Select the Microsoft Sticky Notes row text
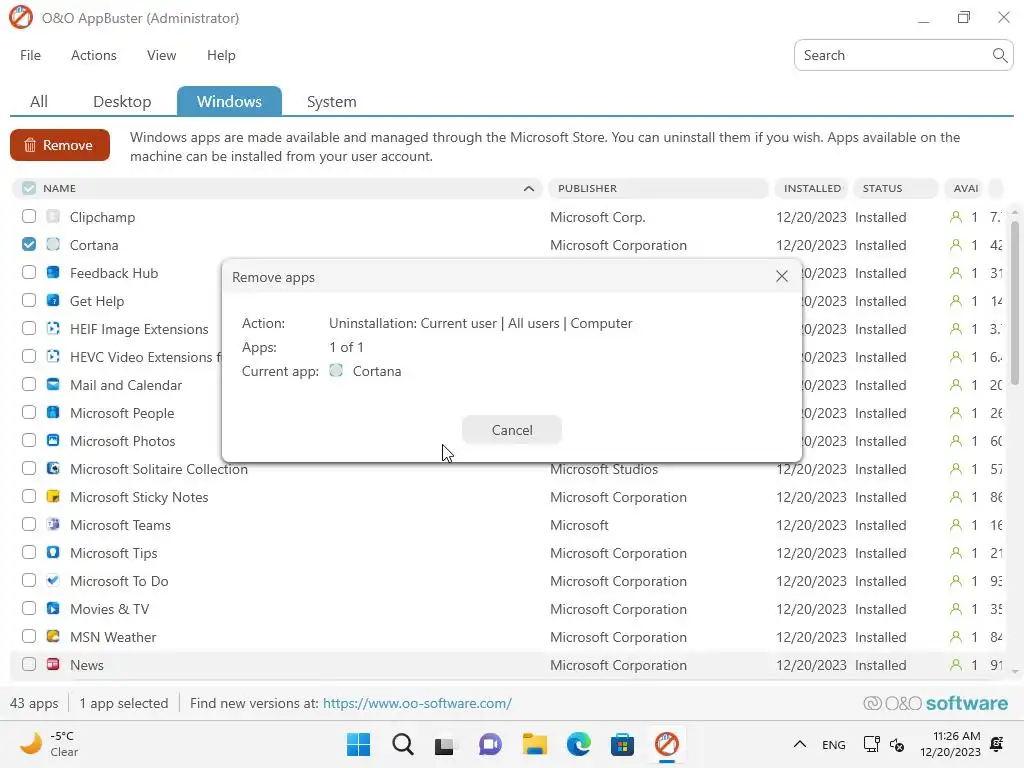 click(x=139, y=497)
